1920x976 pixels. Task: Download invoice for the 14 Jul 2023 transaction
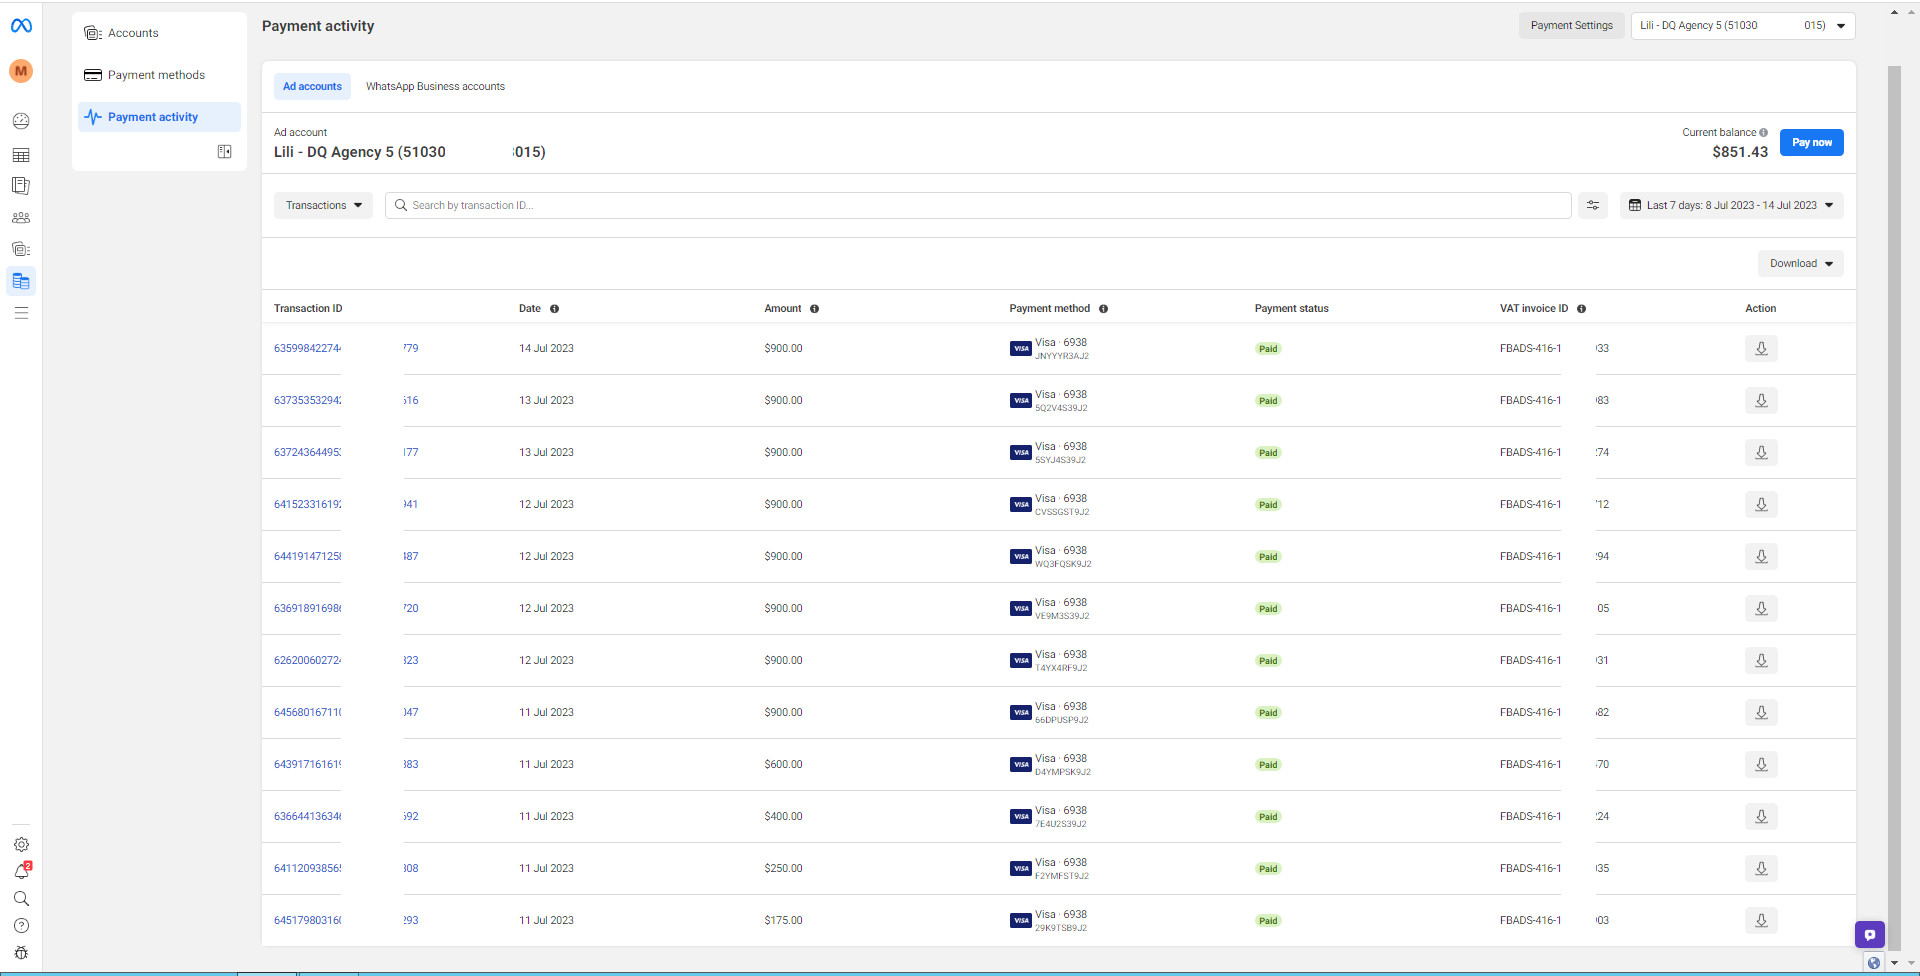point(1761,349)
